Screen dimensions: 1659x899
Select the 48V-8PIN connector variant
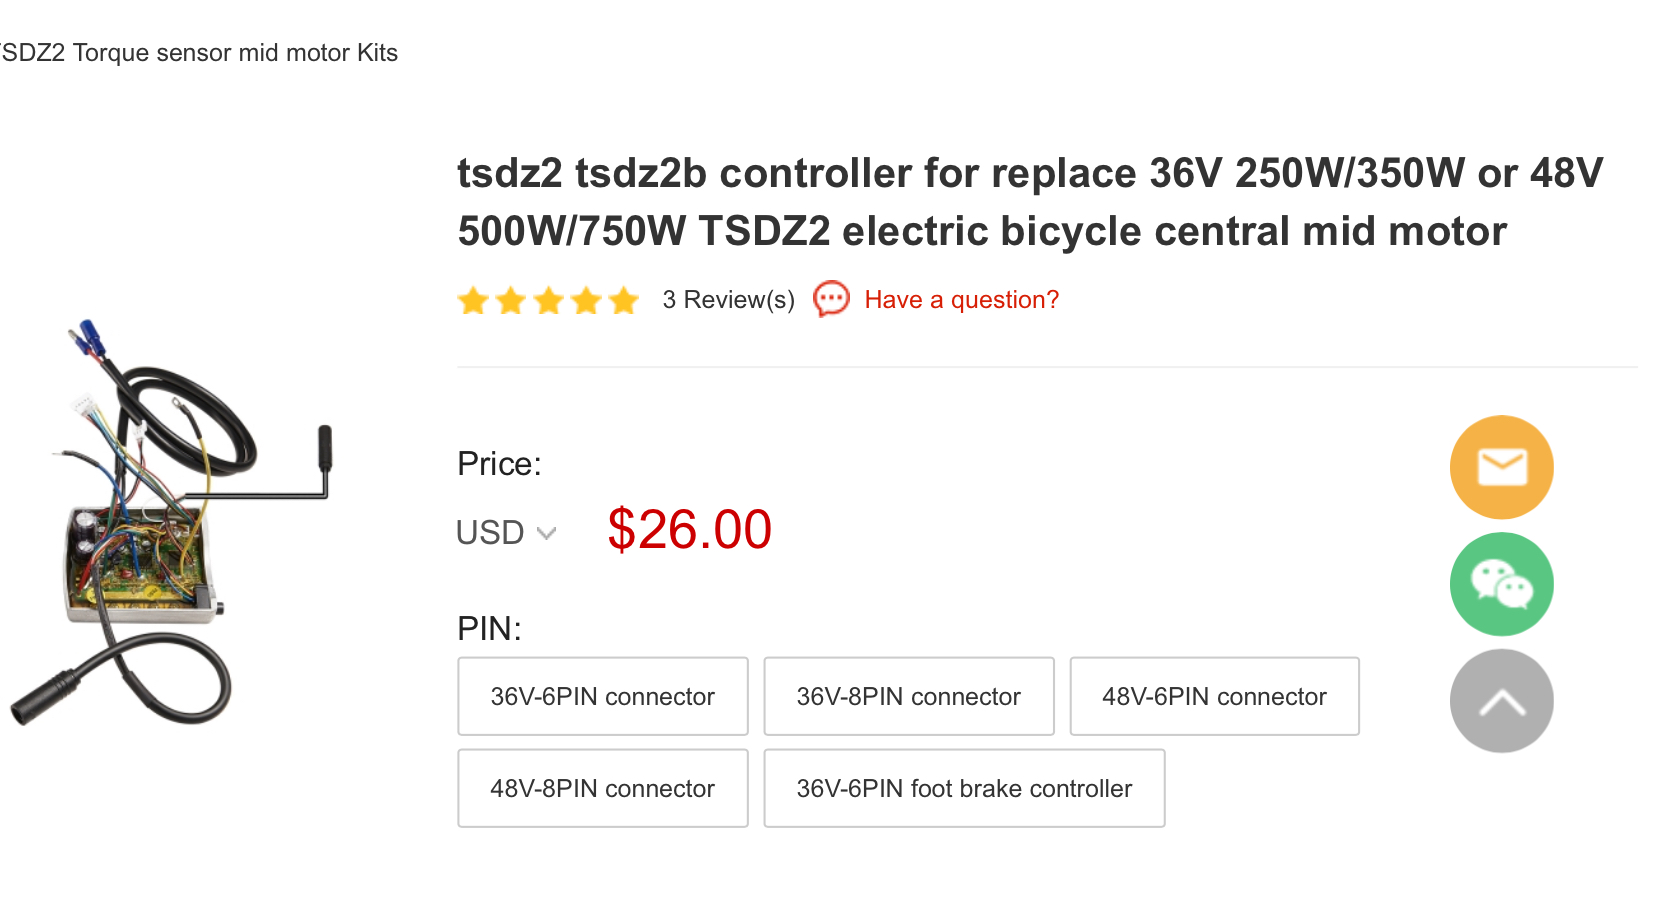pos(602,788)
